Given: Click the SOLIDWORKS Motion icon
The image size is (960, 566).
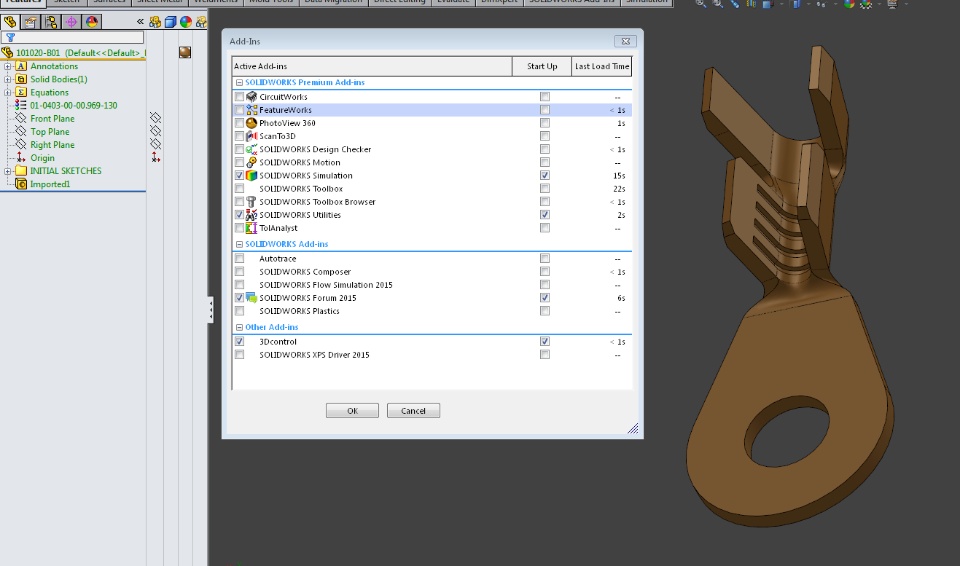Looking at the screenshot, I should [x=252, y=162].
